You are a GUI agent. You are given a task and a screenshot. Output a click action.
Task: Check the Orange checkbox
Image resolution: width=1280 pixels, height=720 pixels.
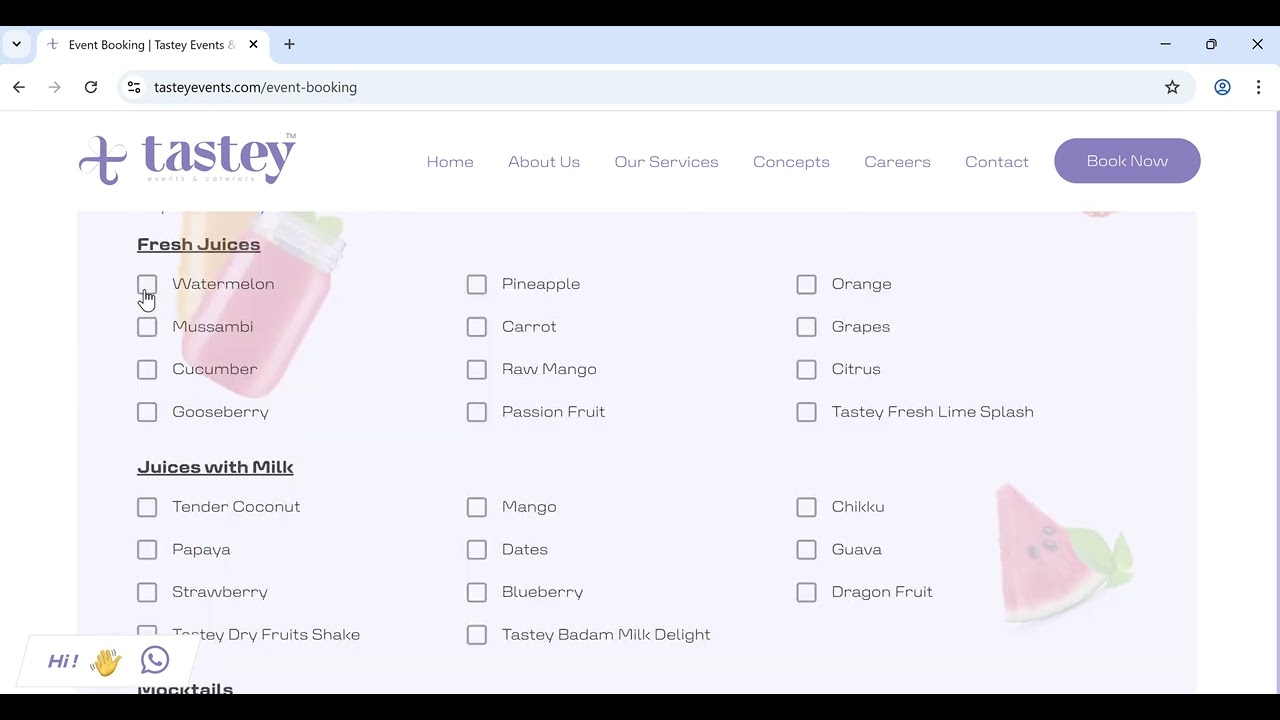pyautogui.click(x=807, y=284)
